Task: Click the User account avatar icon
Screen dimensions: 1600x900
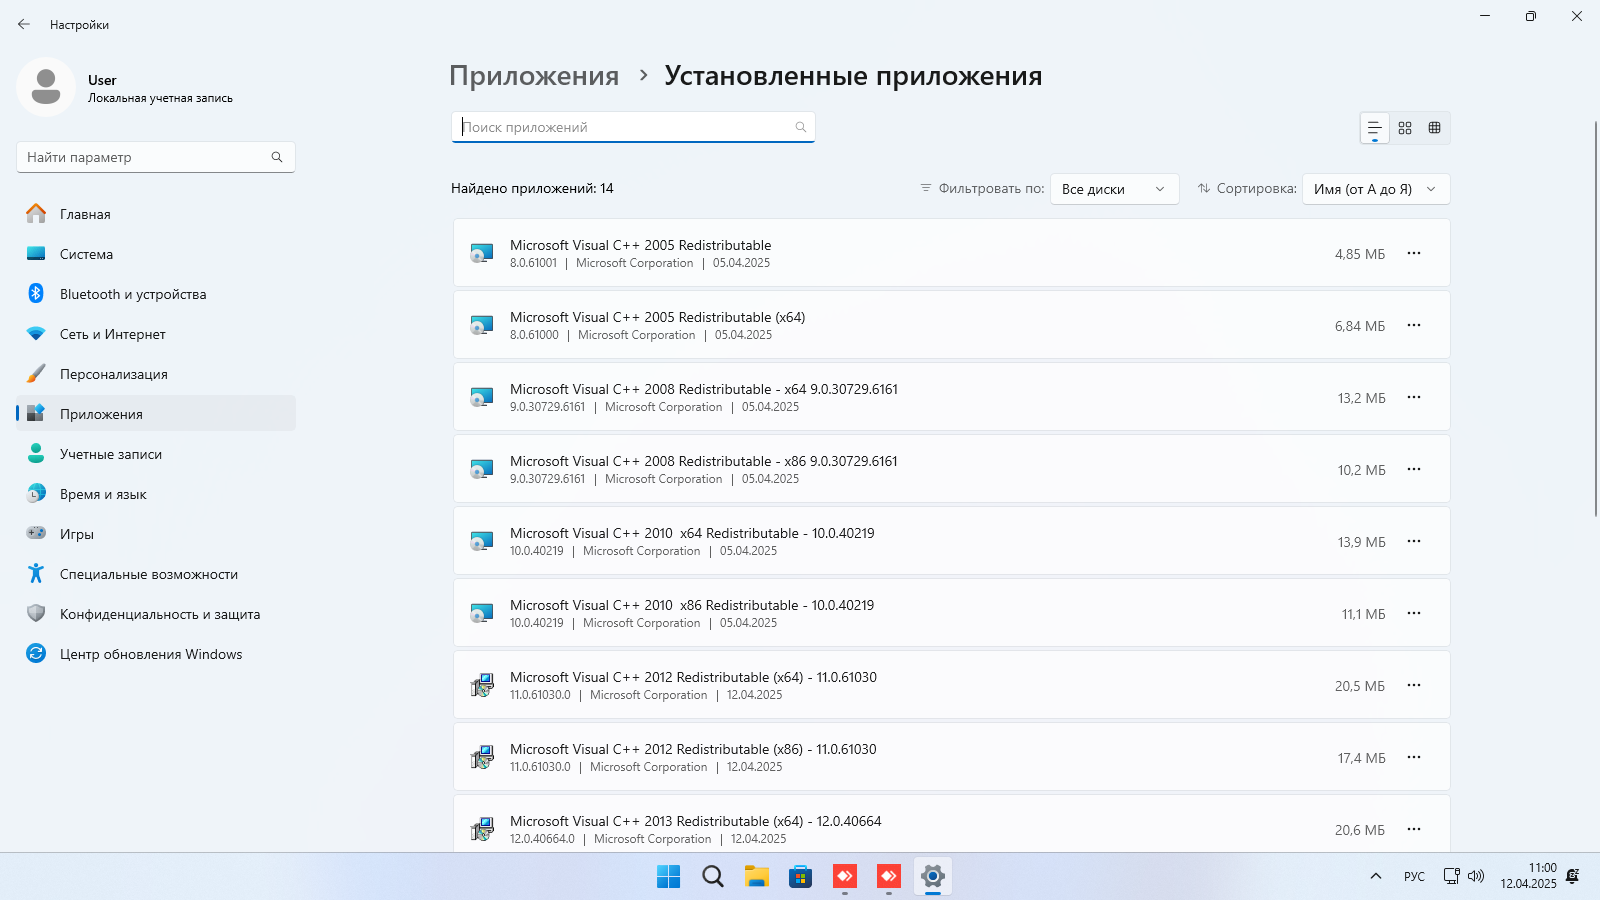Action: coord(46,87)
